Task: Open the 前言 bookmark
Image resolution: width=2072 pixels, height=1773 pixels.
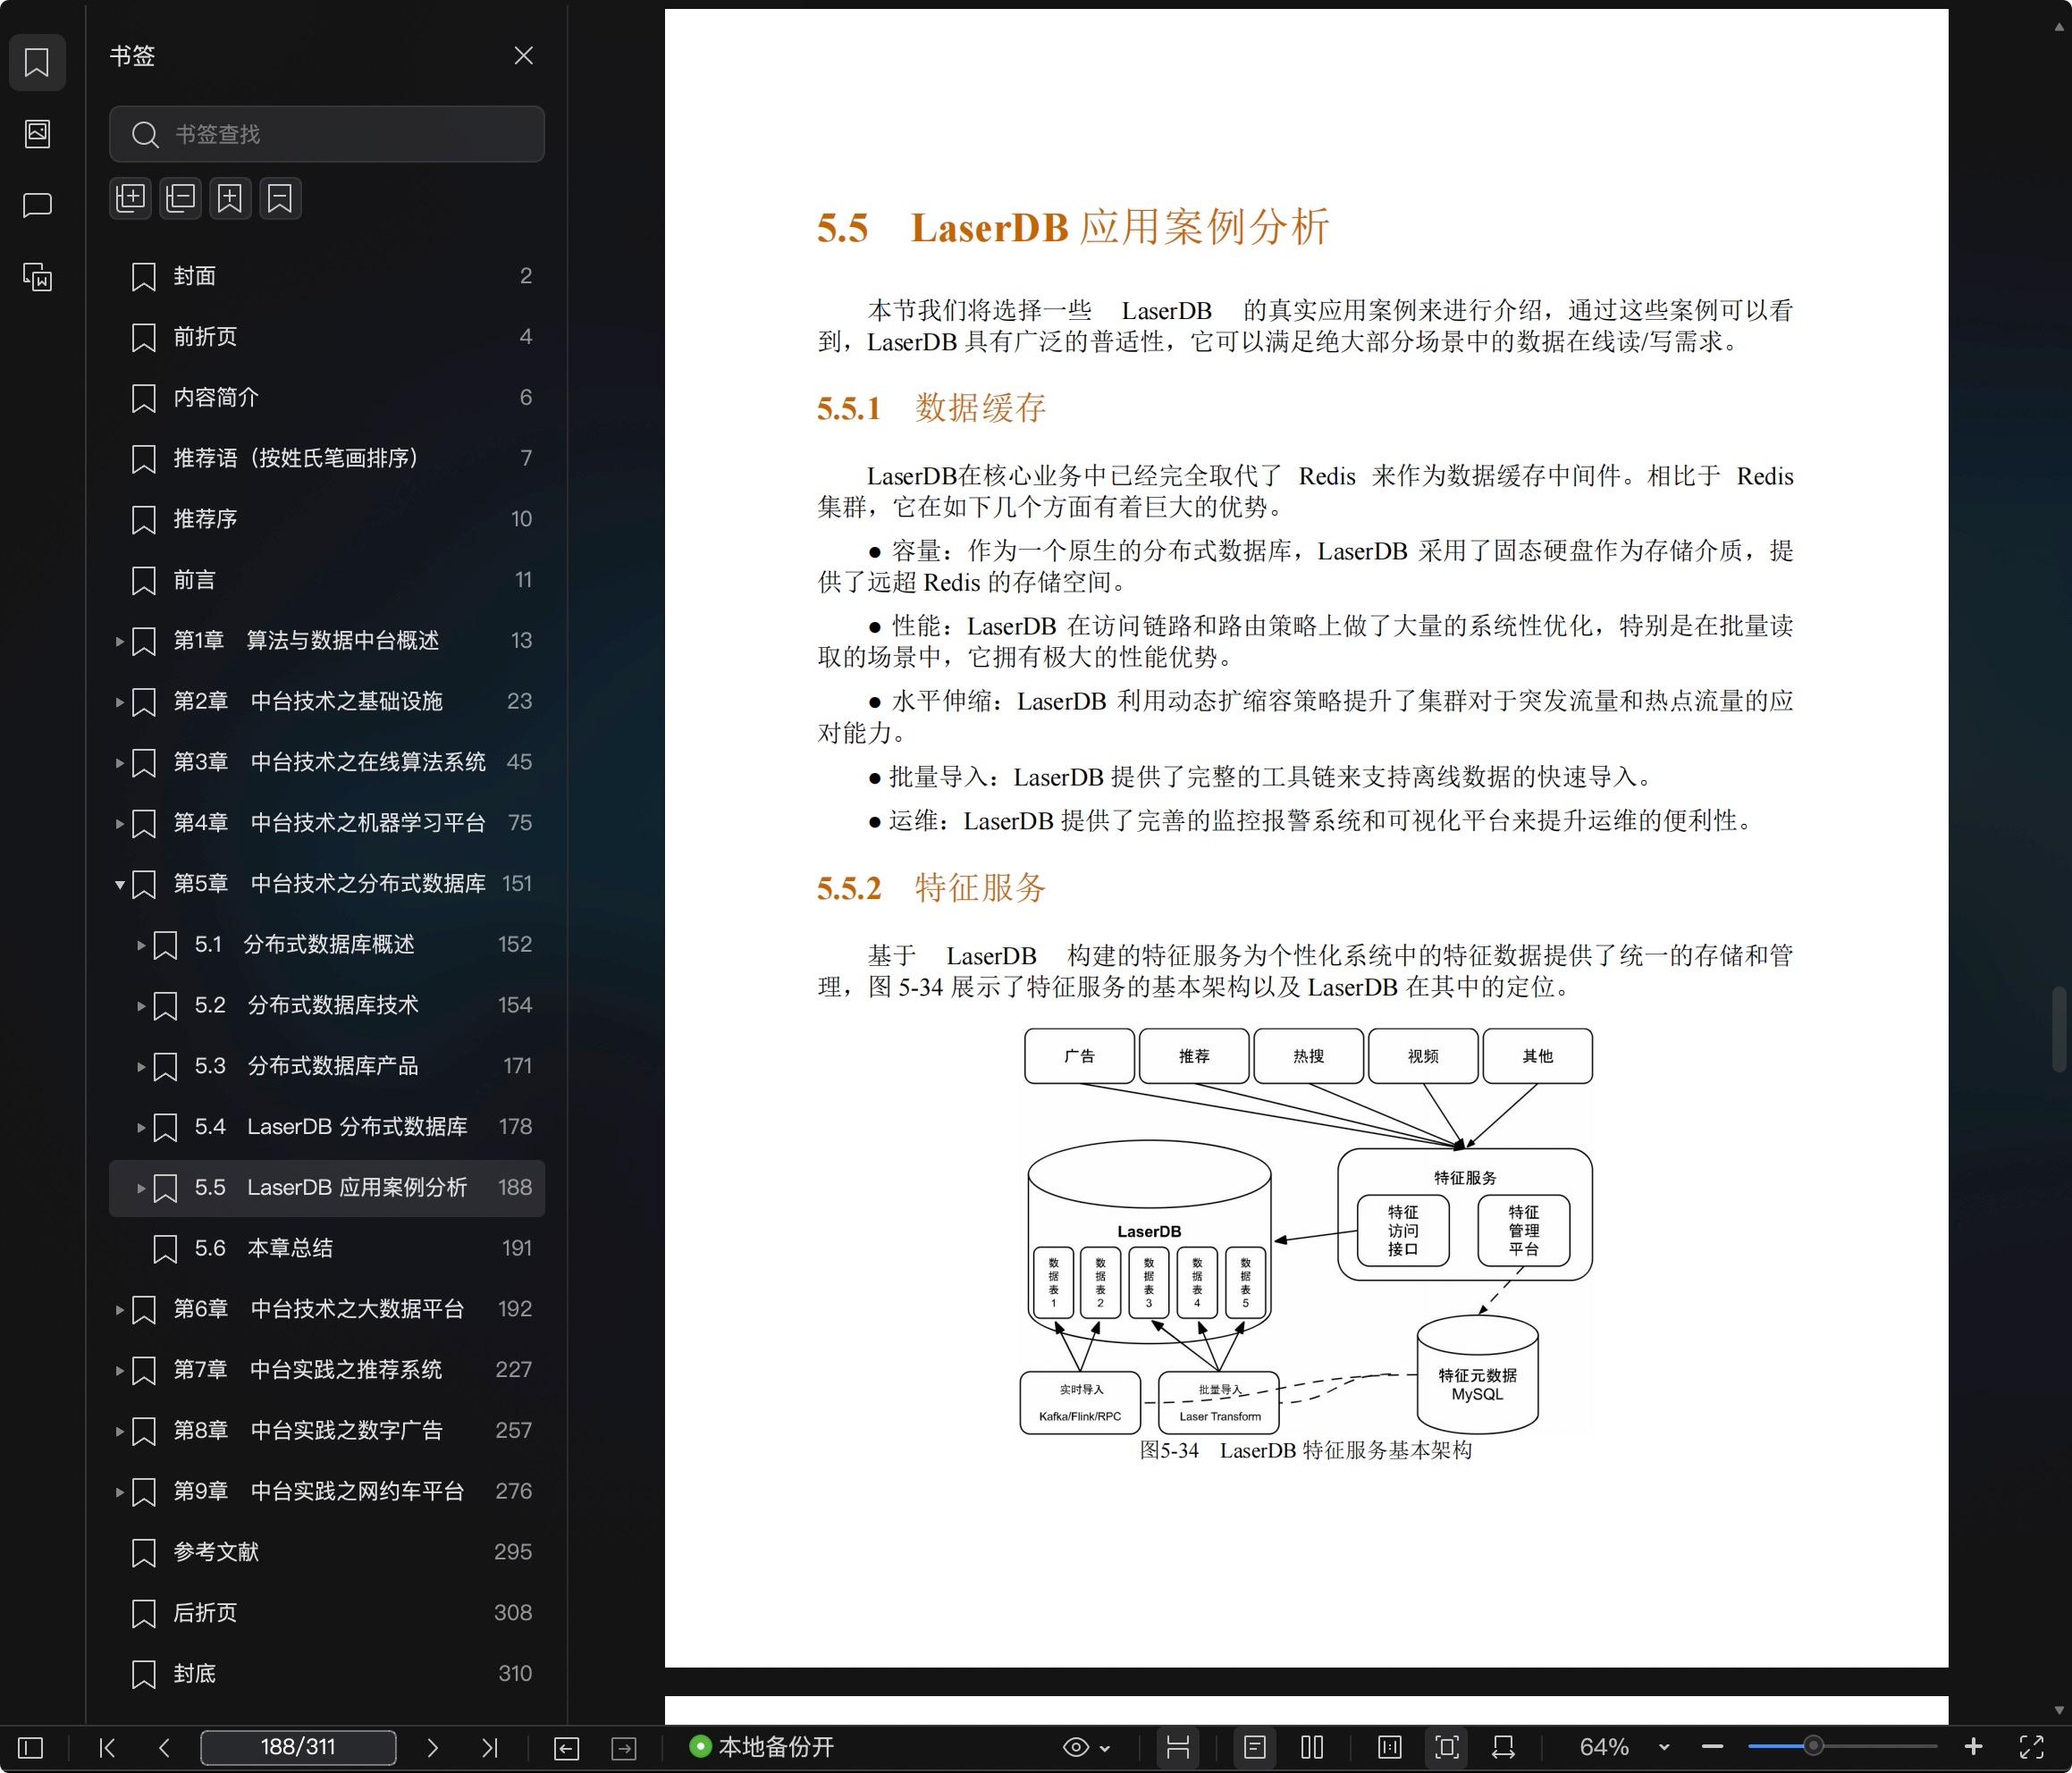Action: (x=327, y=580)
